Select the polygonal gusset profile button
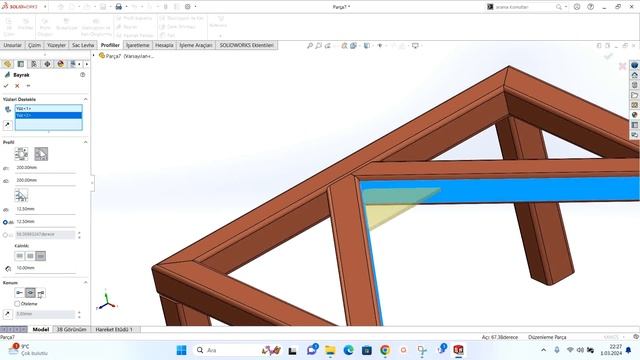 tap(21, 154)
